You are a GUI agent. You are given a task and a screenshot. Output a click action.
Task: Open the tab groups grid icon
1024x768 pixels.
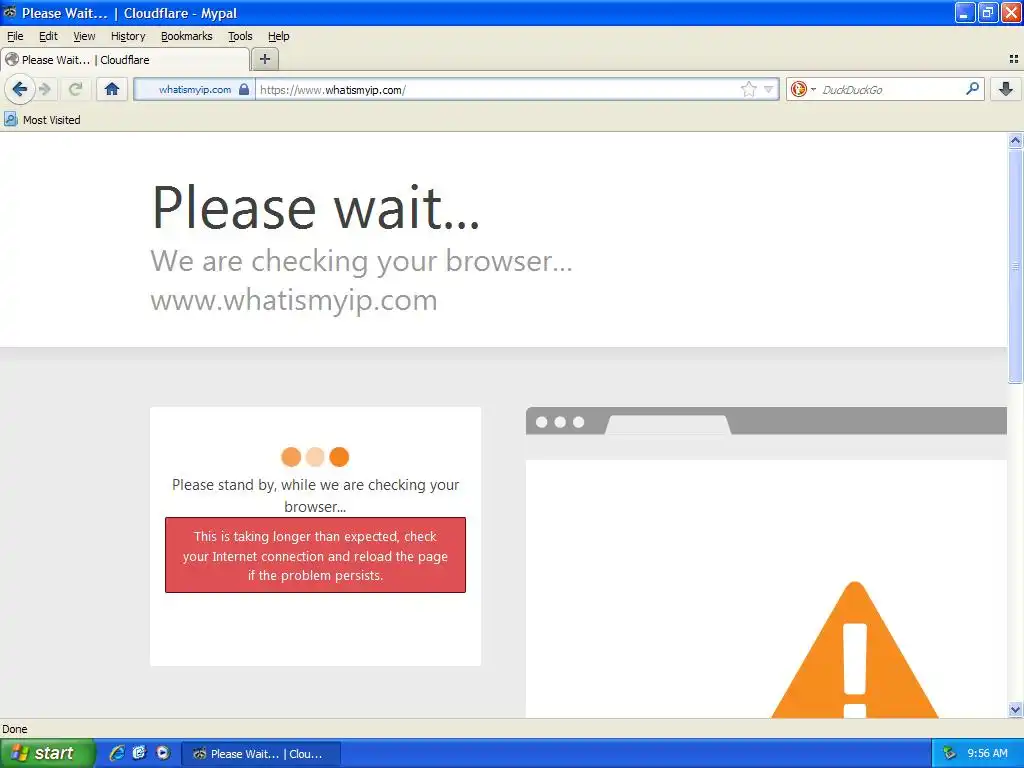1014,59
